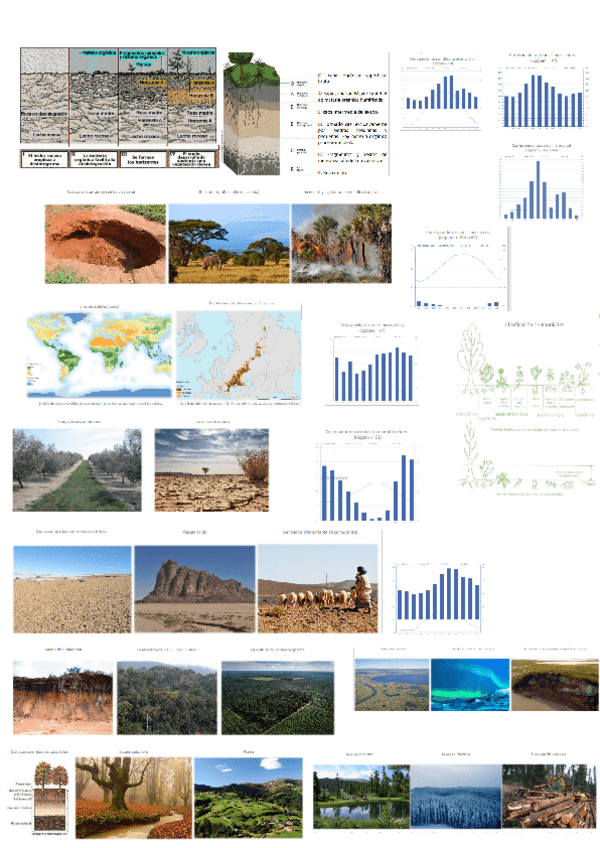
Task: Open the dark peat soil cut photo
Action: click(555, 685)
